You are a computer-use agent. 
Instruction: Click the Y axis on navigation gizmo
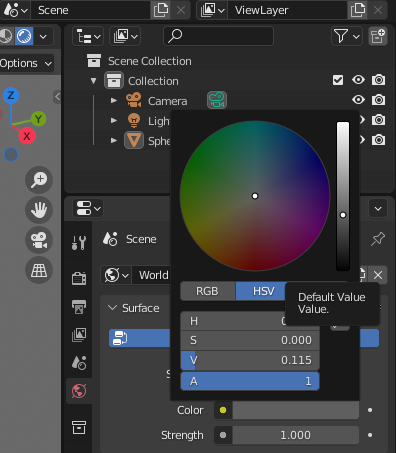[x=39, y=119]
